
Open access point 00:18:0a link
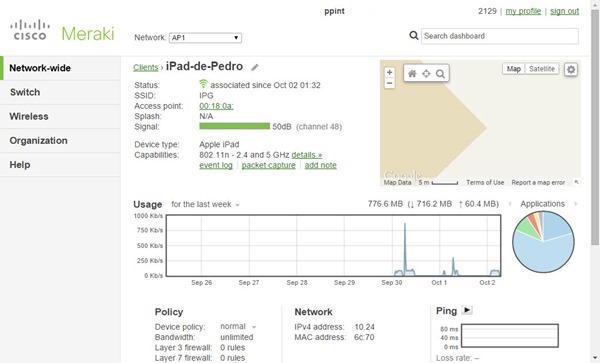216,106
